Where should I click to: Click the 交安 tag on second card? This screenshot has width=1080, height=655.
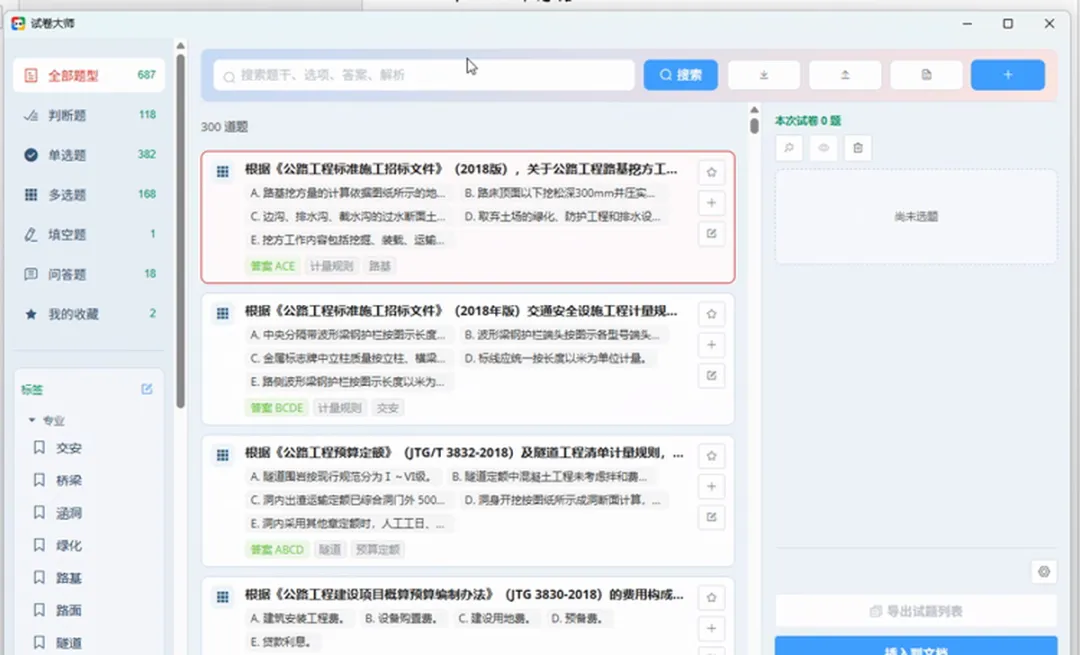pyautogui.click(x=388, y=408)
